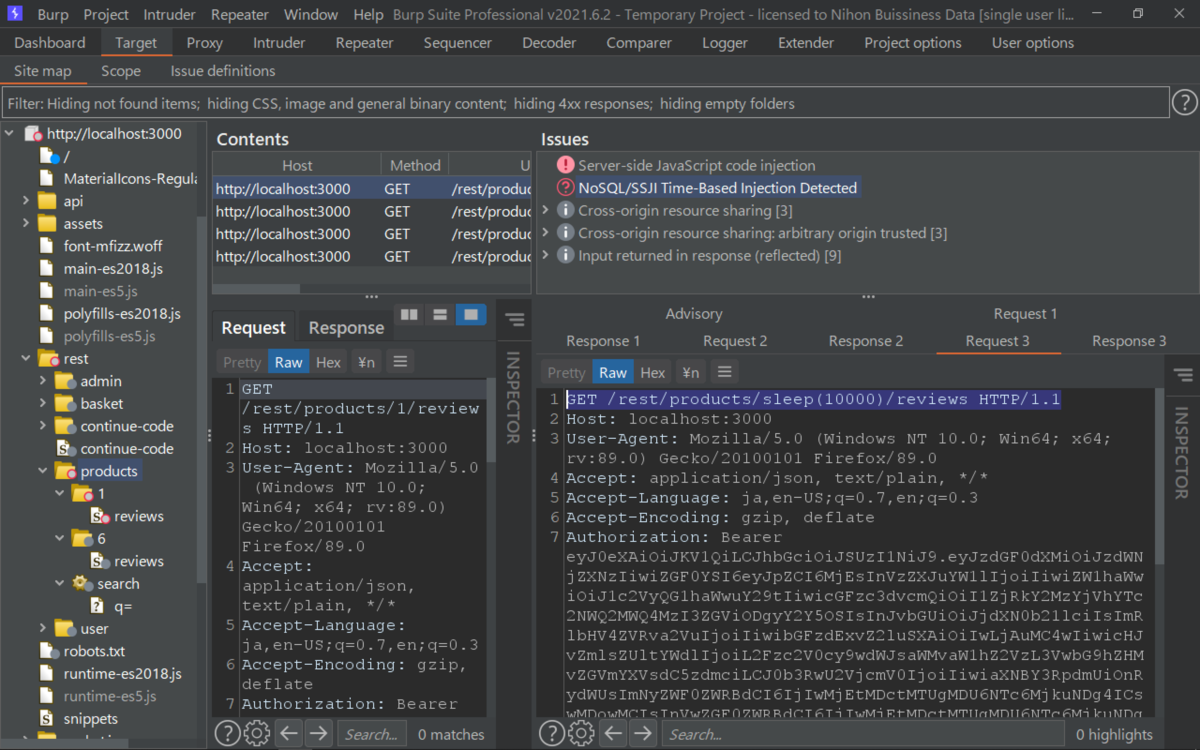Open the Issue definitions sub-tab
Screen dimensions: 1200x750
click(x=223, y=71)
